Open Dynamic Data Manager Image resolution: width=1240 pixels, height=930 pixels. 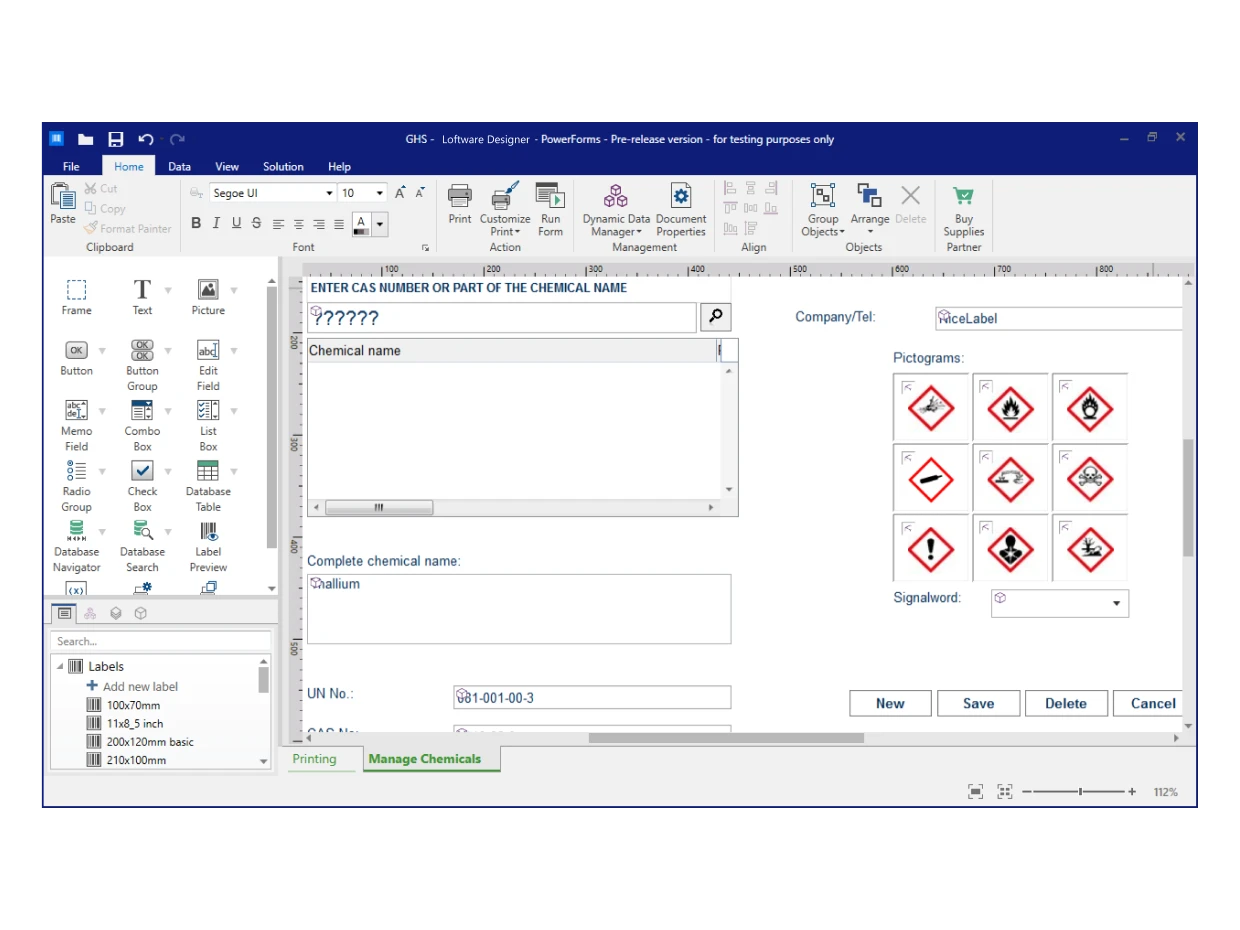tap(616, 197)
